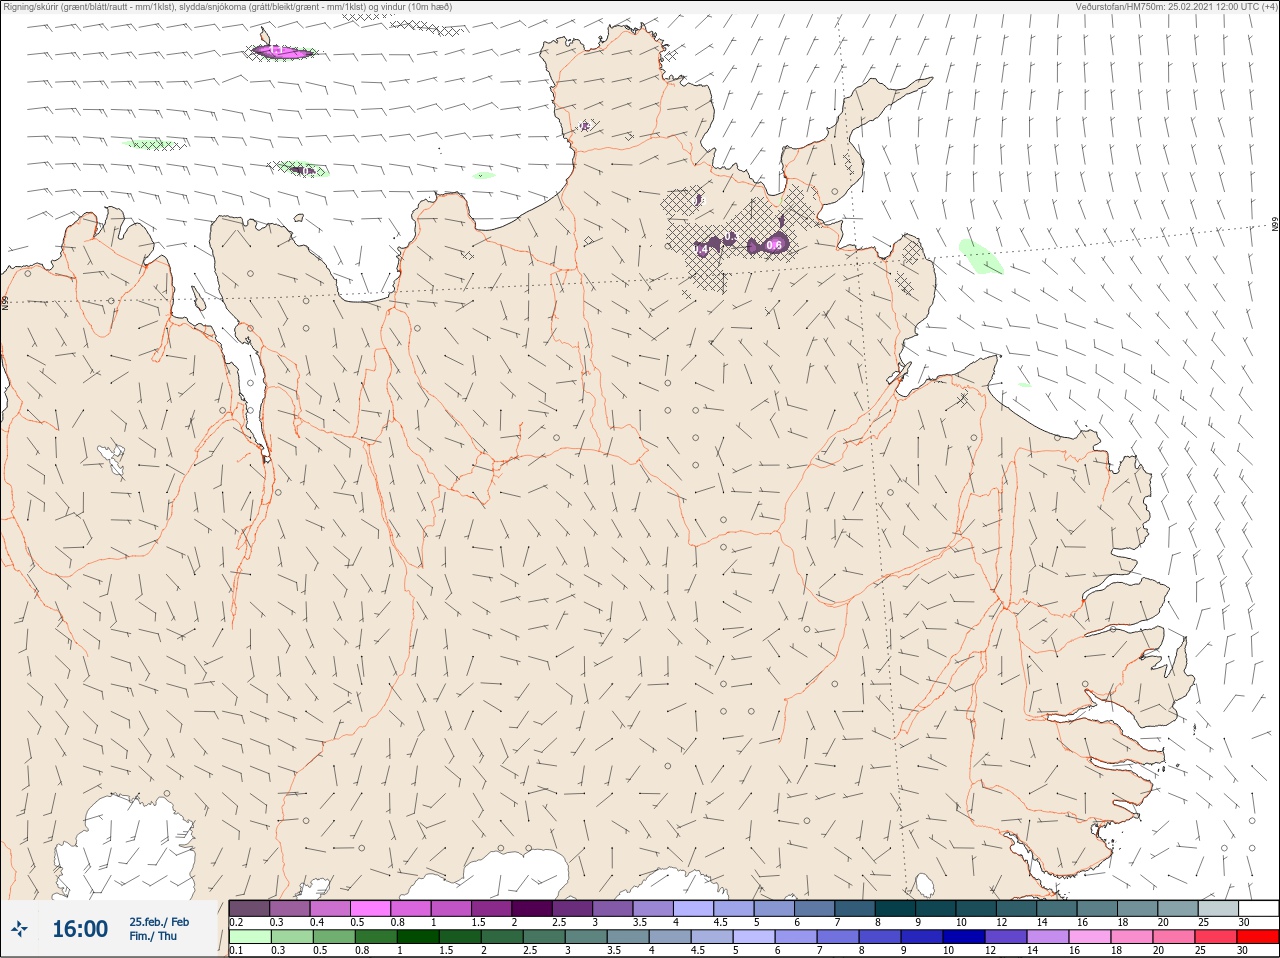Click the pale green rain patch off the east coast
The height and width of the screenshot is (958, 1280).
click(x=980, y=256)
